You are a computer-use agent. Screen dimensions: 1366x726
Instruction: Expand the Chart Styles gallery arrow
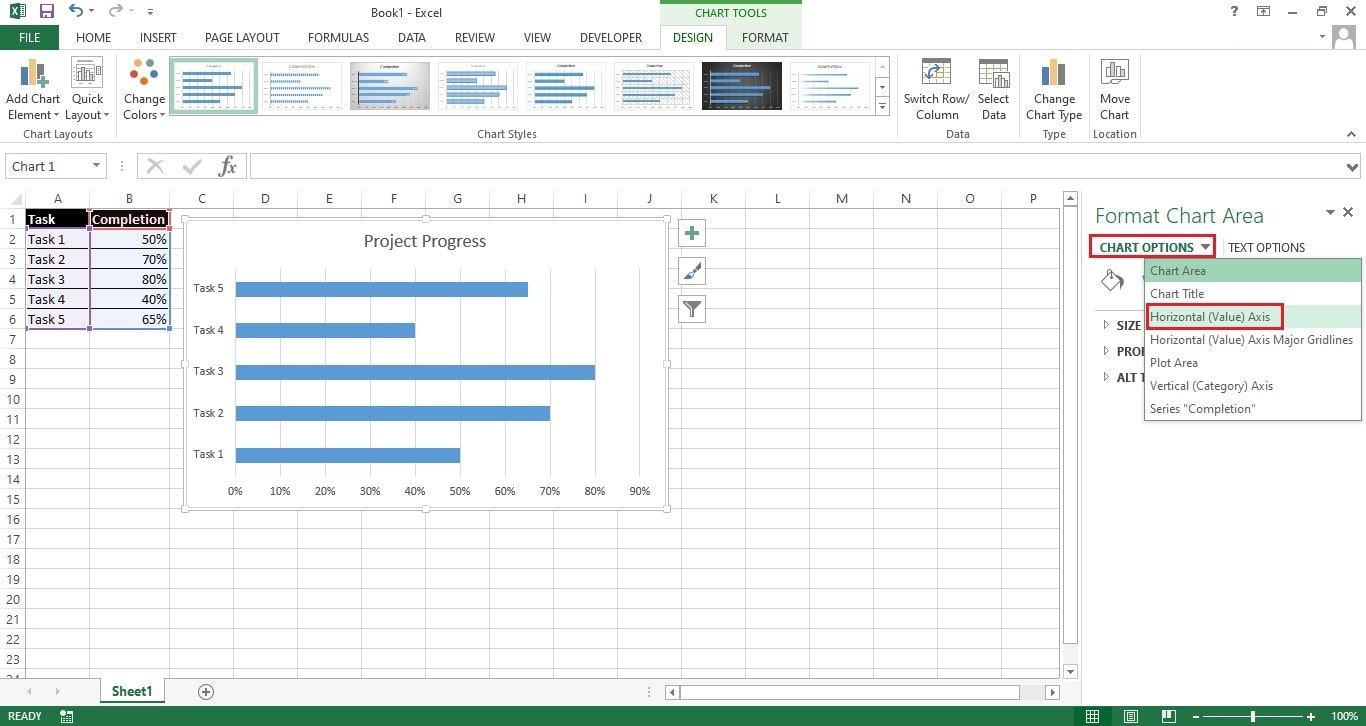881,104
